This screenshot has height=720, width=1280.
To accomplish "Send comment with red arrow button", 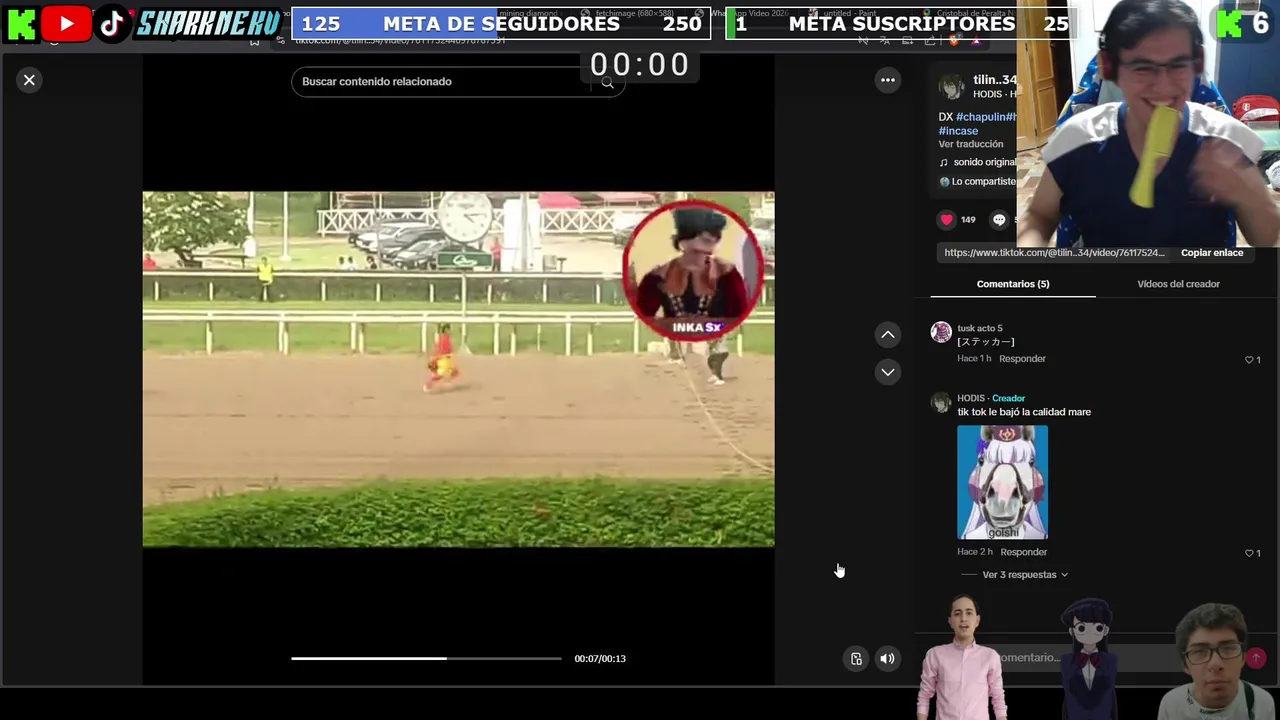I will coord(1256,658).
